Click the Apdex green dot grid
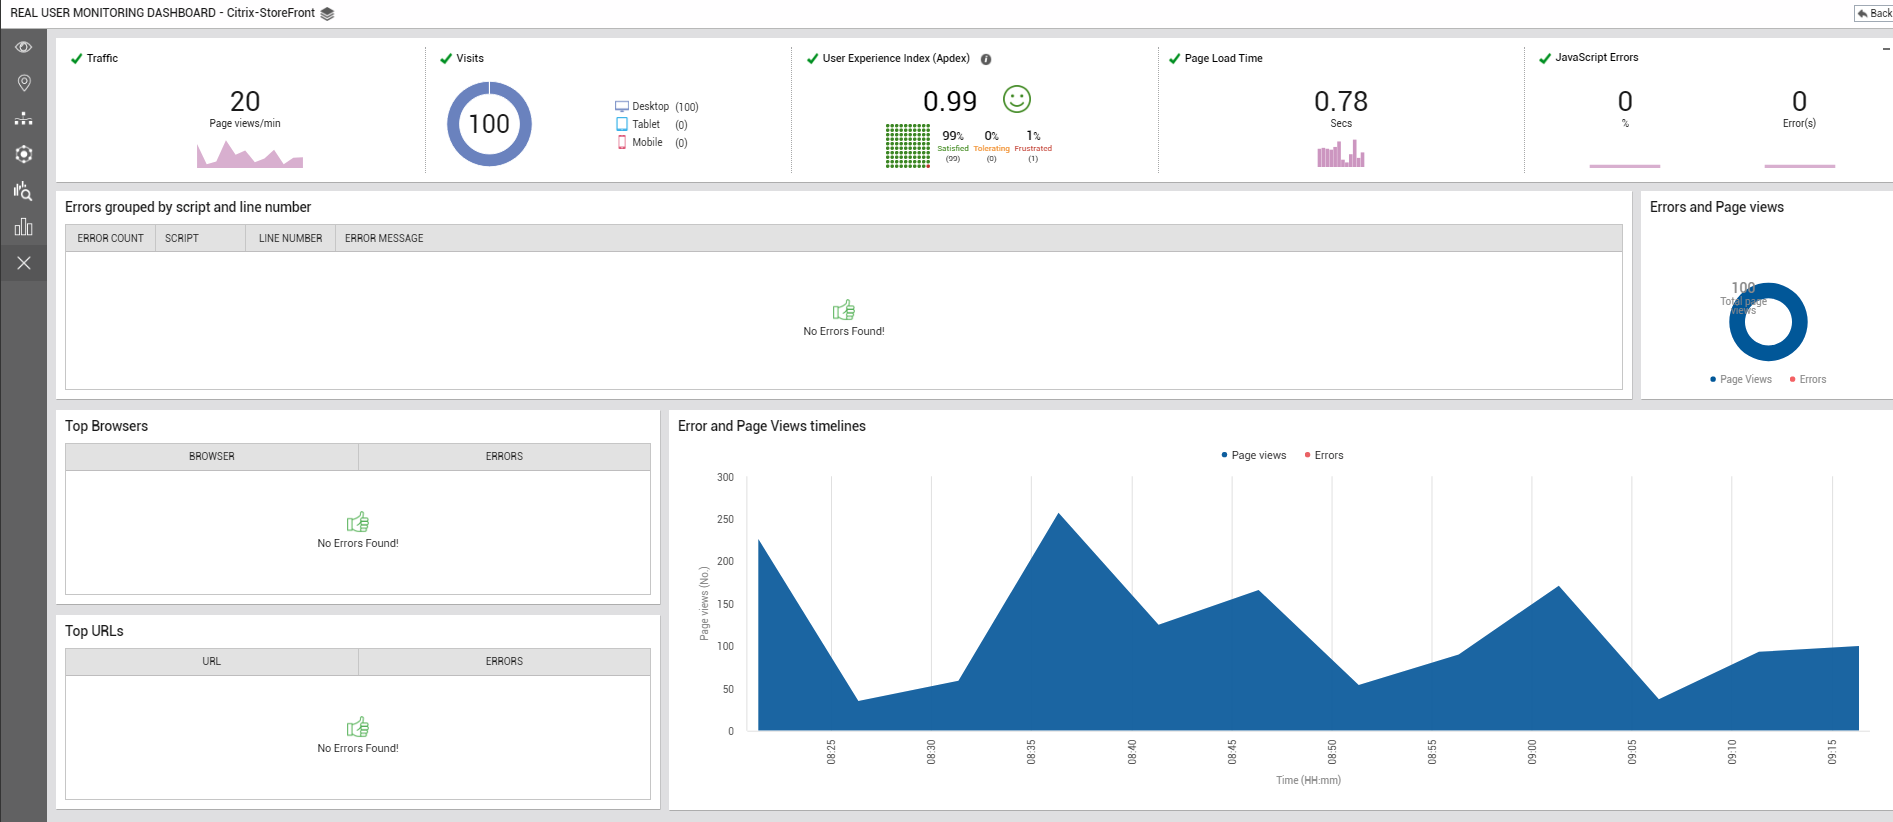Image resolution: width=1893 pixels, height=822 pixels. 908,146
